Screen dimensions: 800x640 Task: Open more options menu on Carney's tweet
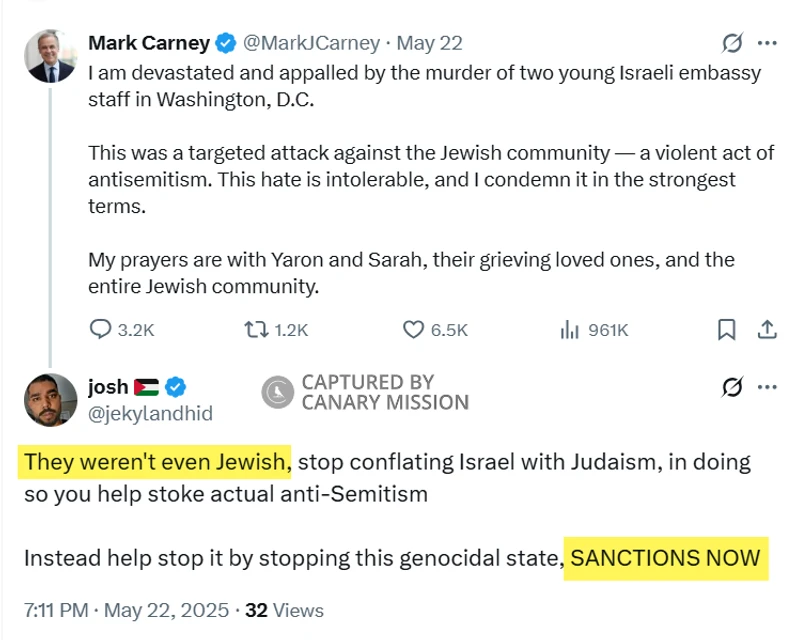click(767, 43)
